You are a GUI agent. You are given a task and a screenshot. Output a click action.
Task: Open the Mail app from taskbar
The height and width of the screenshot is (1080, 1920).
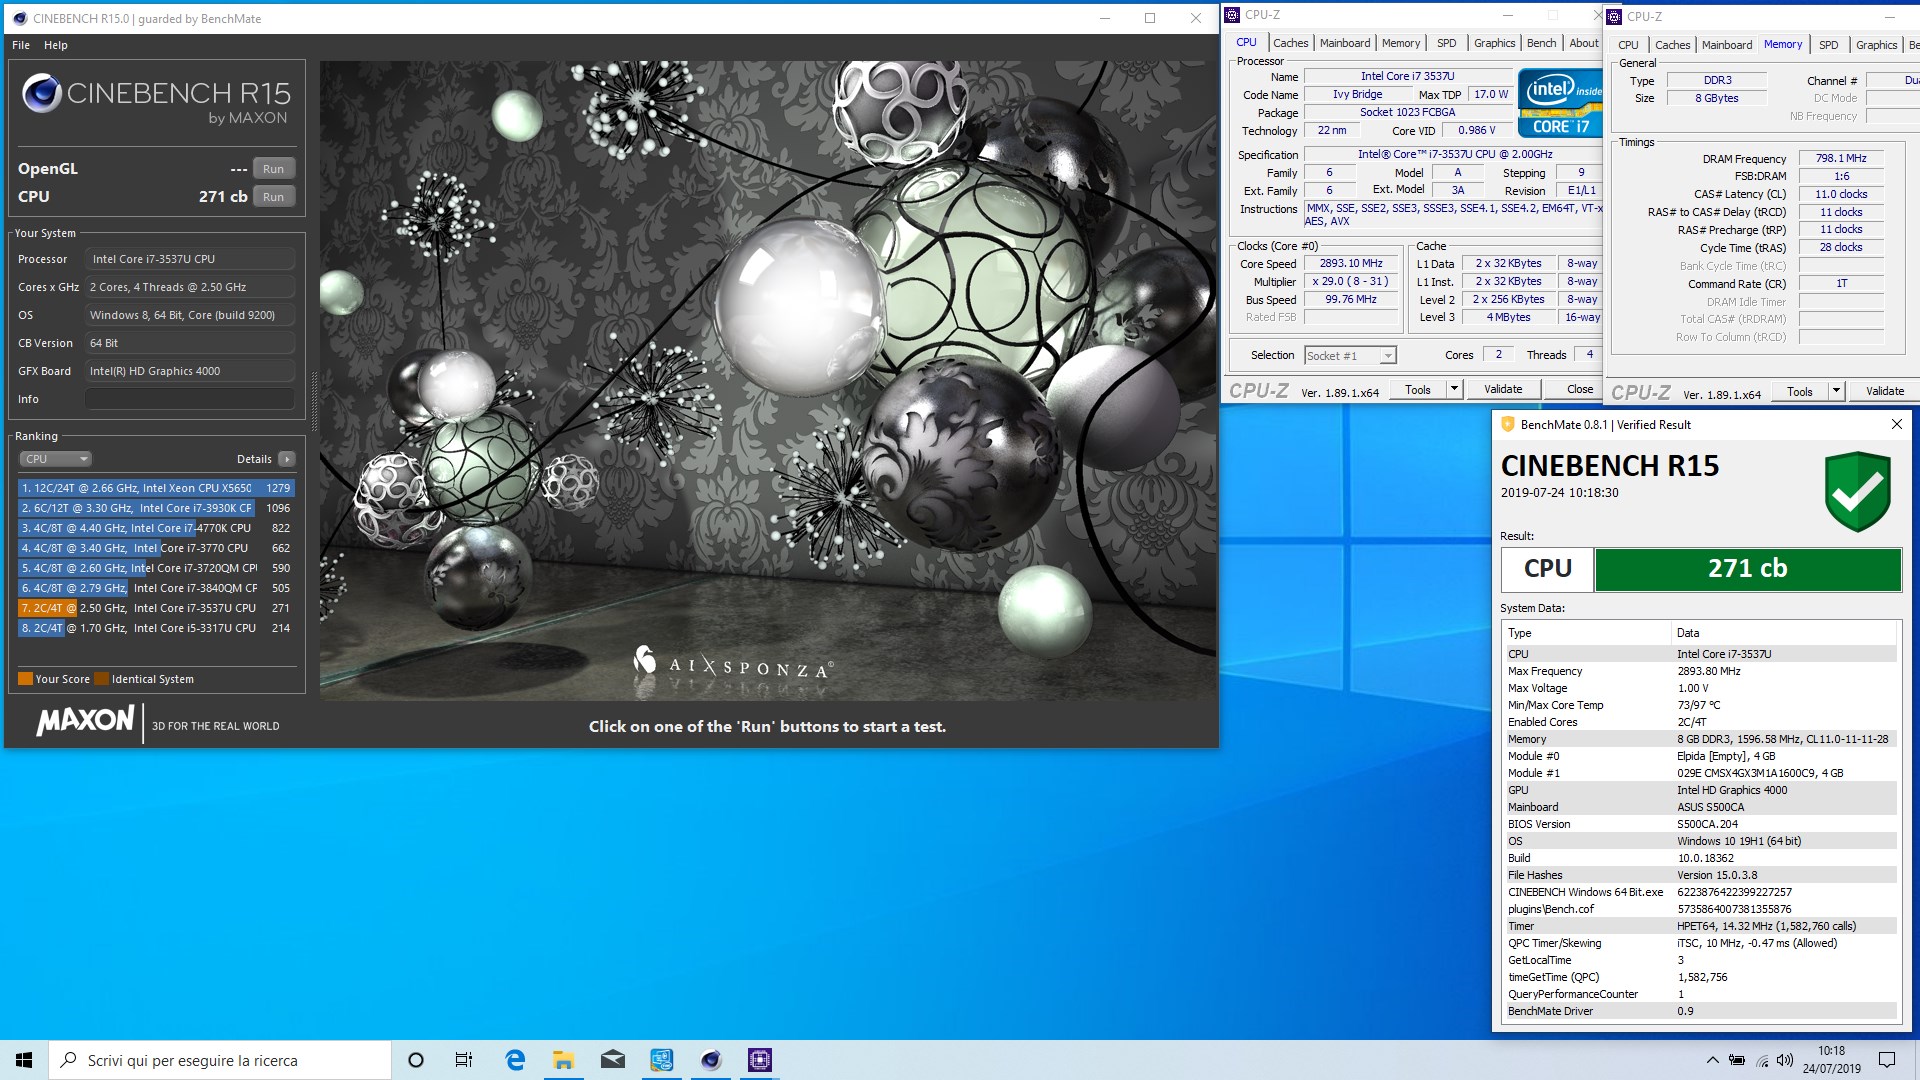click(613, 1060)
